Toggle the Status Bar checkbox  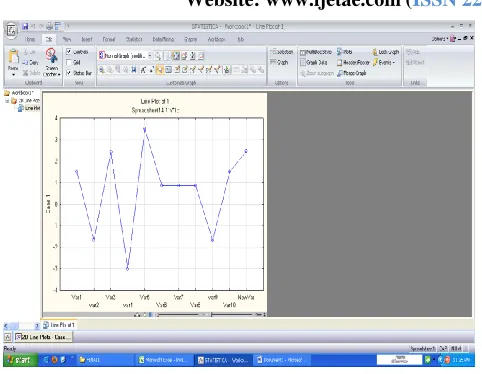point(69,73)
